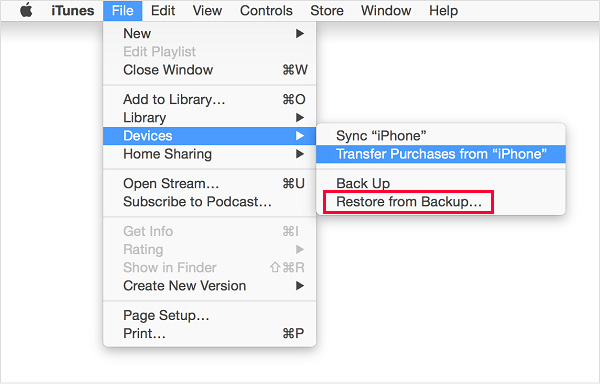Image resolution: width=601 pixels, height=384 pixels.
Task: Expand the New submenu arrow
Action: pyautogui.click(x=300, y=34)
